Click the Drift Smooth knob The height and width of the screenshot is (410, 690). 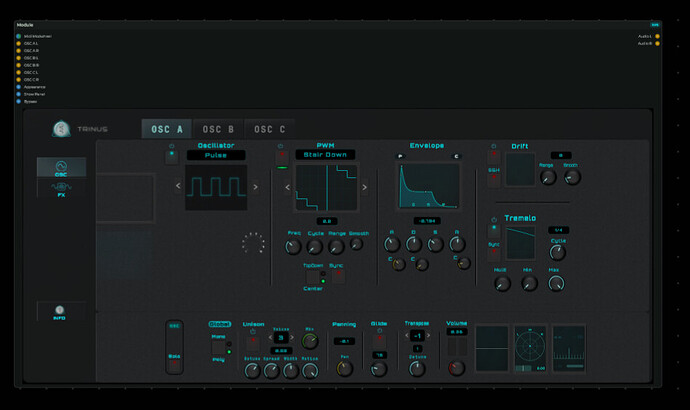click(573, 177)
